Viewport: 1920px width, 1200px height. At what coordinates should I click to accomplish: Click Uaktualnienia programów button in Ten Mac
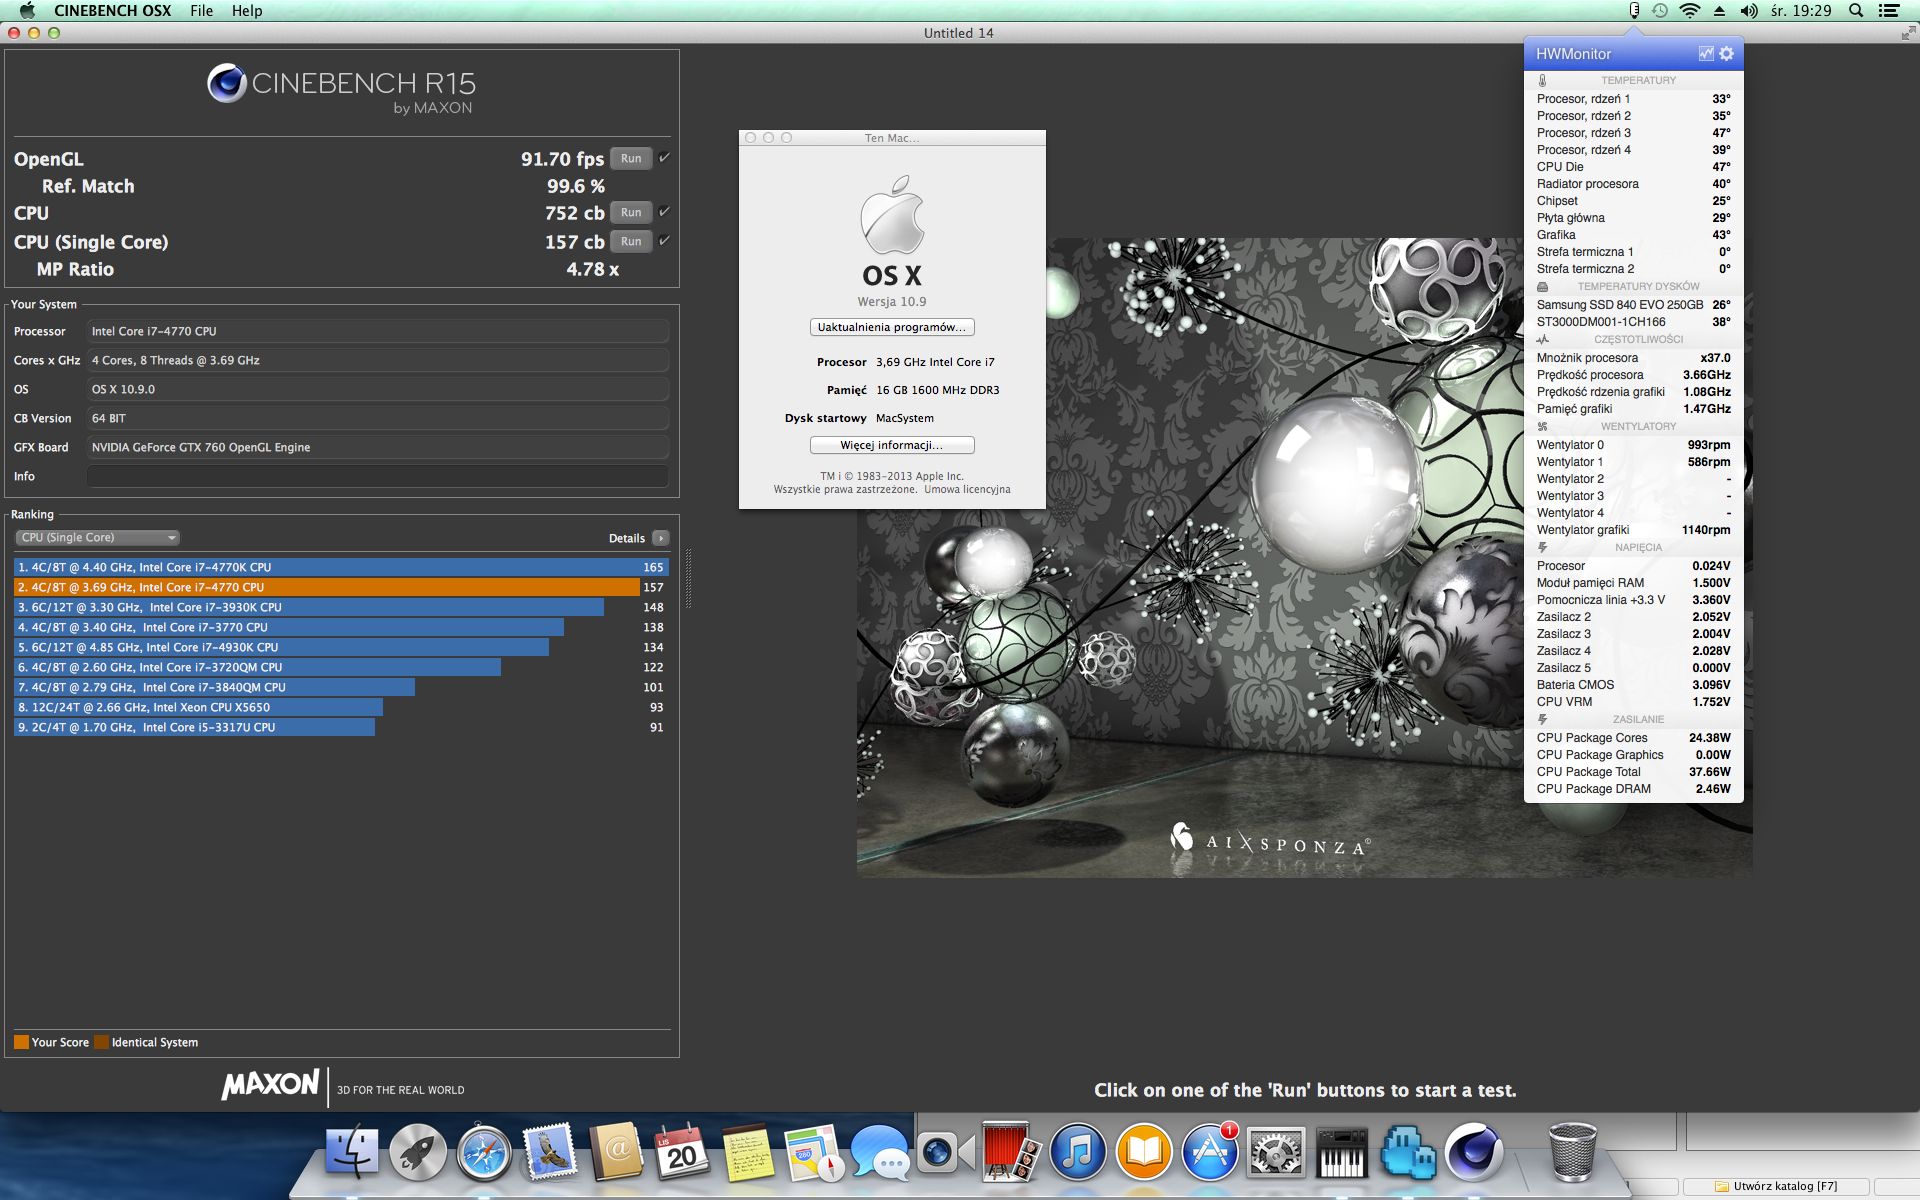(892, 327)
